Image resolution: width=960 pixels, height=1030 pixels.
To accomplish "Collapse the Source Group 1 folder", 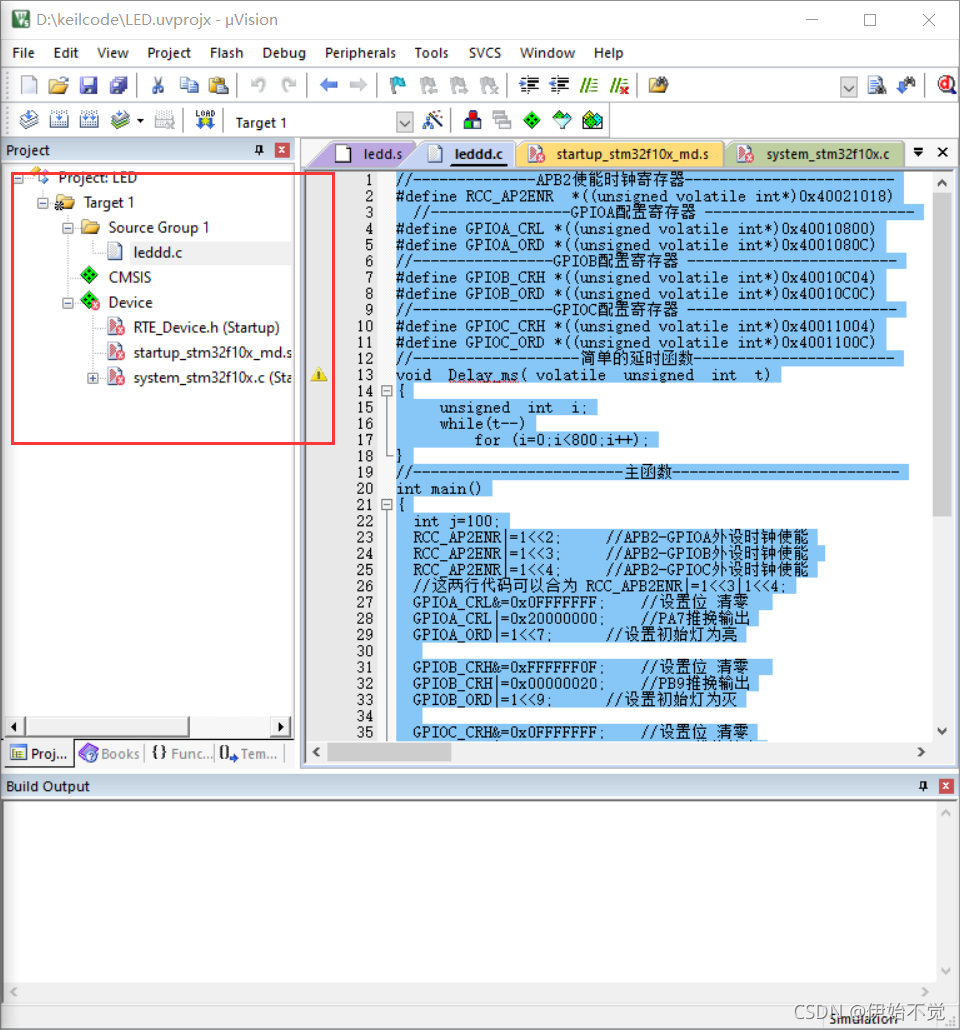I will click(68, 228).
